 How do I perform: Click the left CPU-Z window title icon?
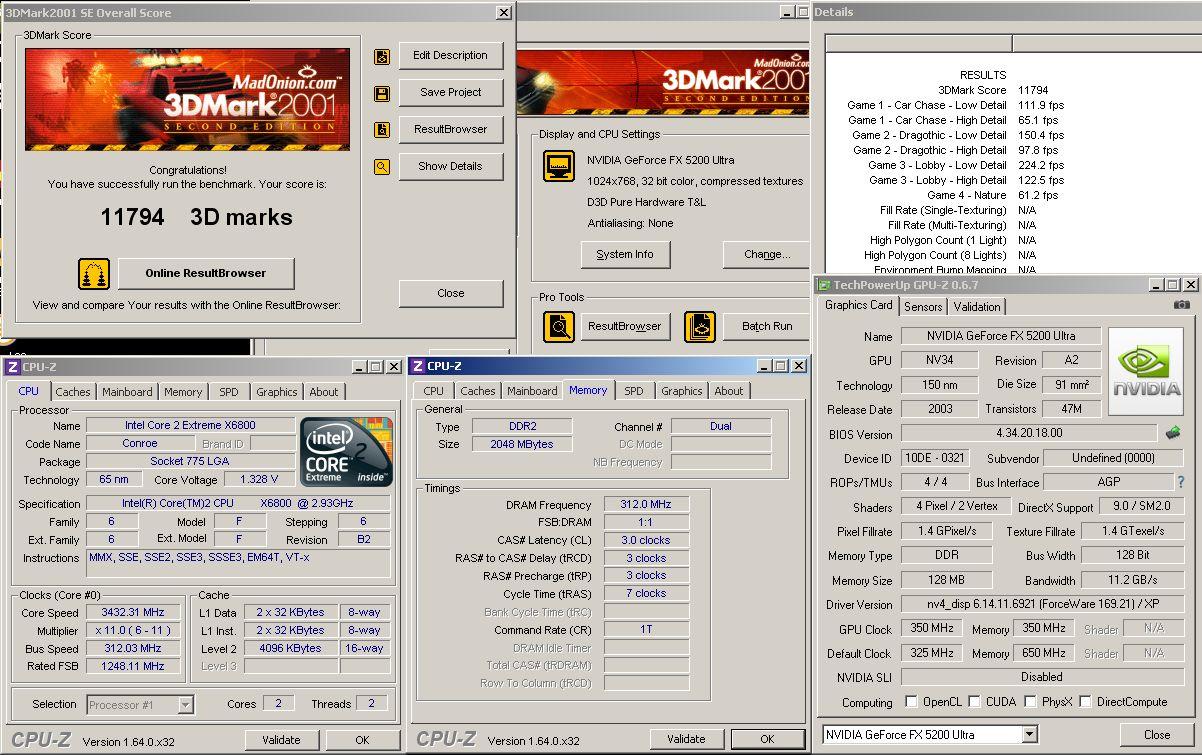pos(12,367)
